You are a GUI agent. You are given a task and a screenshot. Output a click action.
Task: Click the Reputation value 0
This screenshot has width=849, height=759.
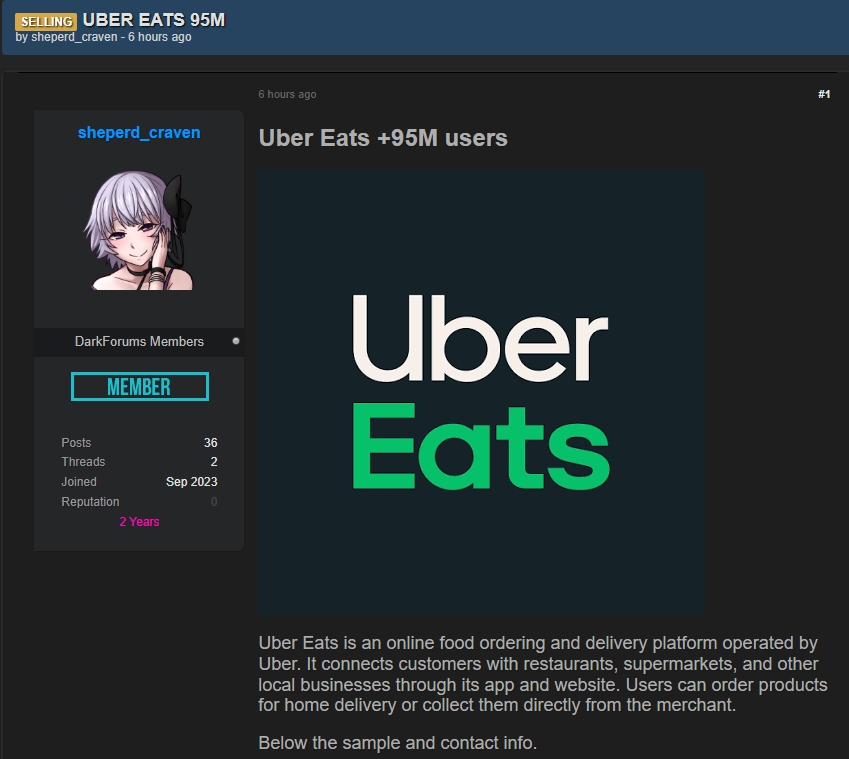point(214,502)
